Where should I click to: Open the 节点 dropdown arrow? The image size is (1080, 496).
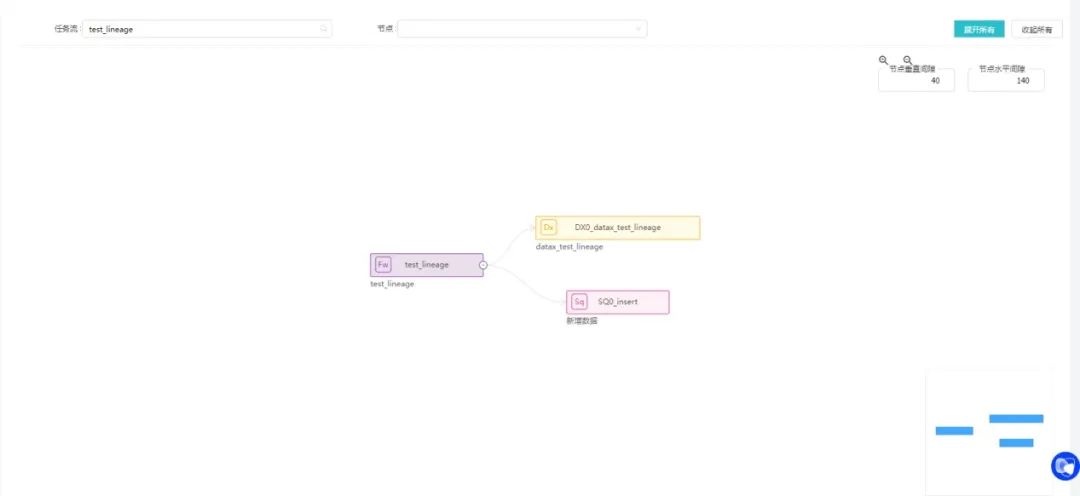tap(638, 29)
